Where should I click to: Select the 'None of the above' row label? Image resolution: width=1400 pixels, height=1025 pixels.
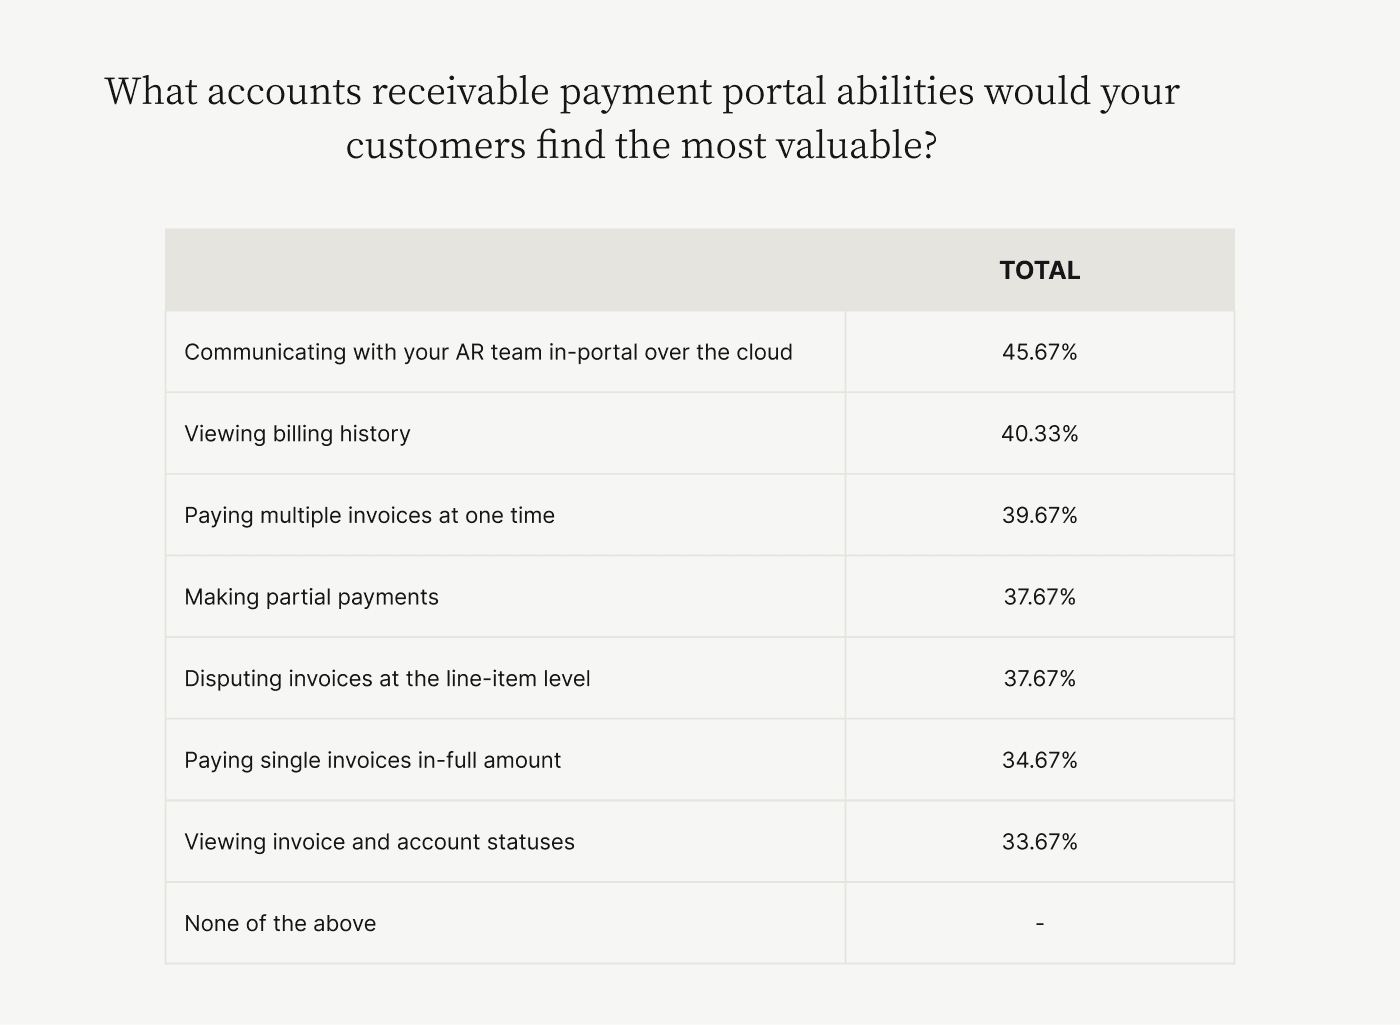pos(280,924)
